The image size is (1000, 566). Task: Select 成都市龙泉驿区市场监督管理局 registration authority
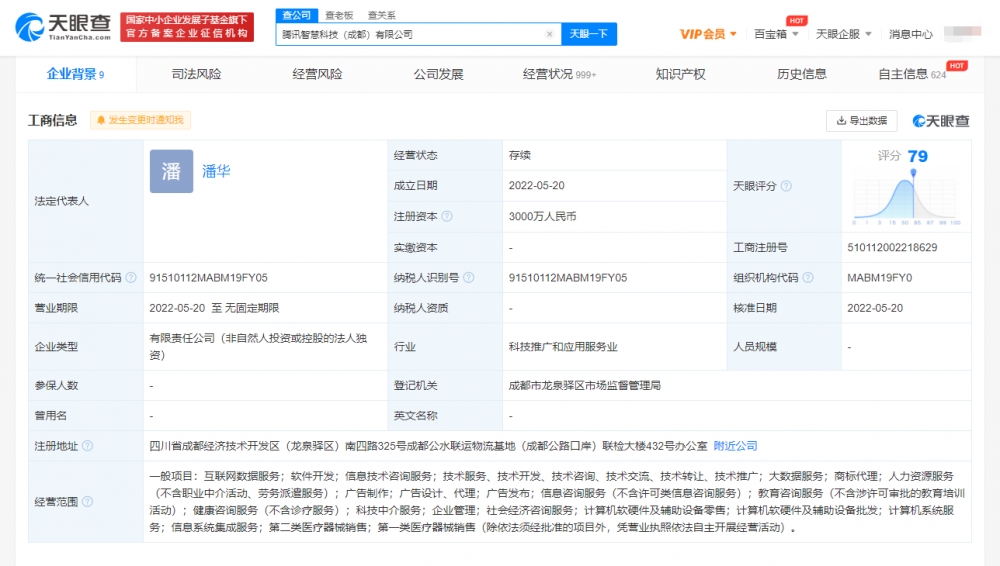[585, 385]
